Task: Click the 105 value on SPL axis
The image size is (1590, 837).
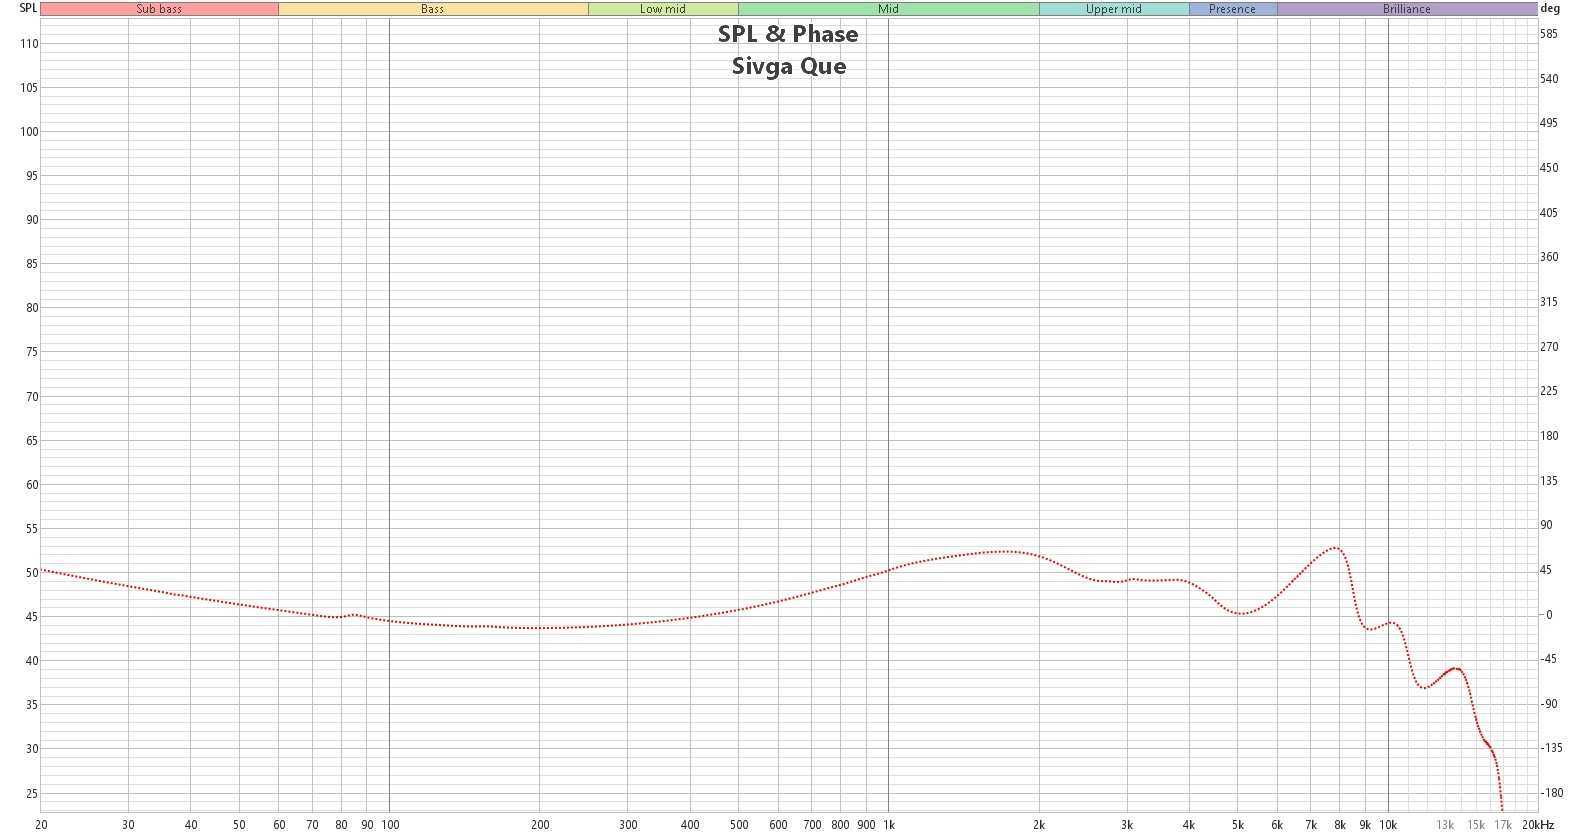Action: [x=29, y=88]
